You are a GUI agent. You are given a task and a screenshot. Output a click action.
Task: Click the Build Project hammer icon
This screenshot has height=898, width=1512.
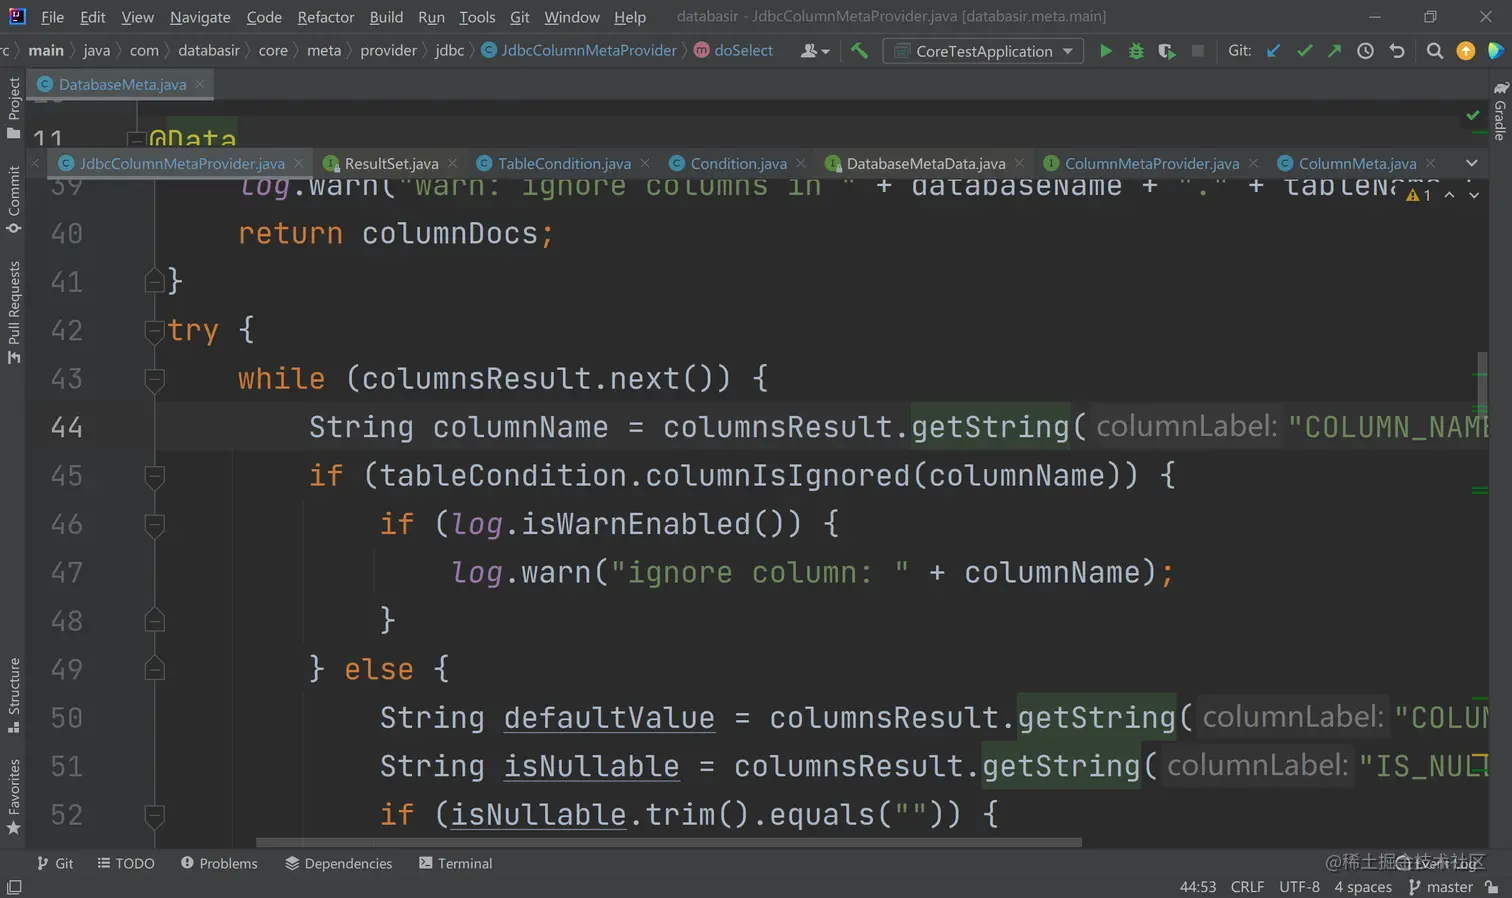[x=859, y=51]
